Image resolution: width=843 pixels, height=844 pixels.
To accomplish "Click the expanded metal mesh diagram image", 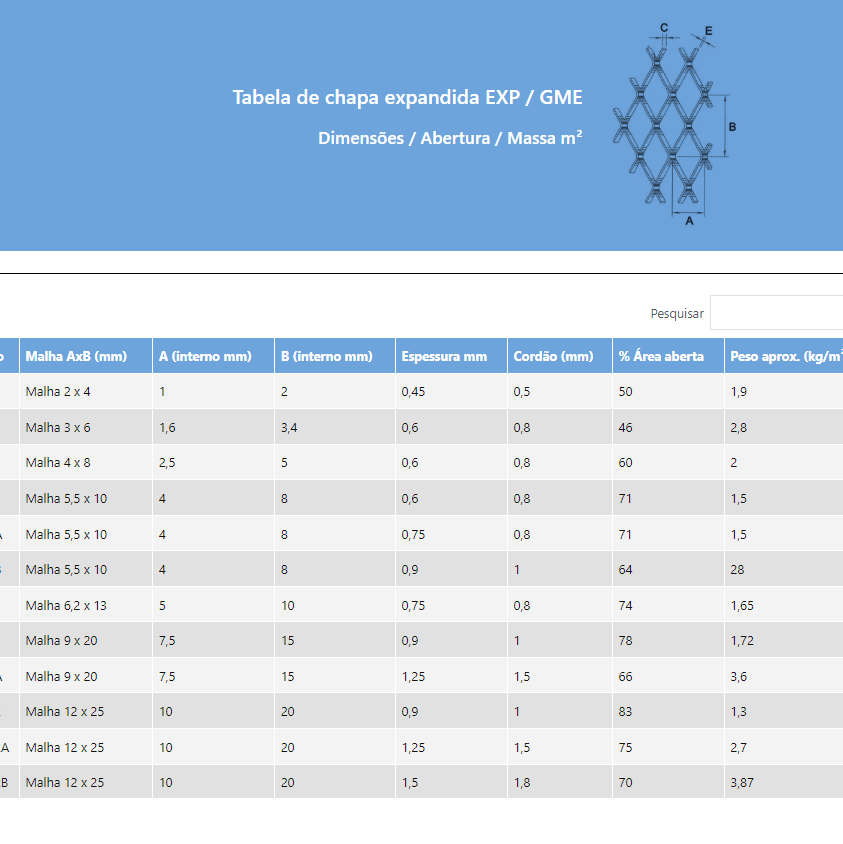I will 676,125.
